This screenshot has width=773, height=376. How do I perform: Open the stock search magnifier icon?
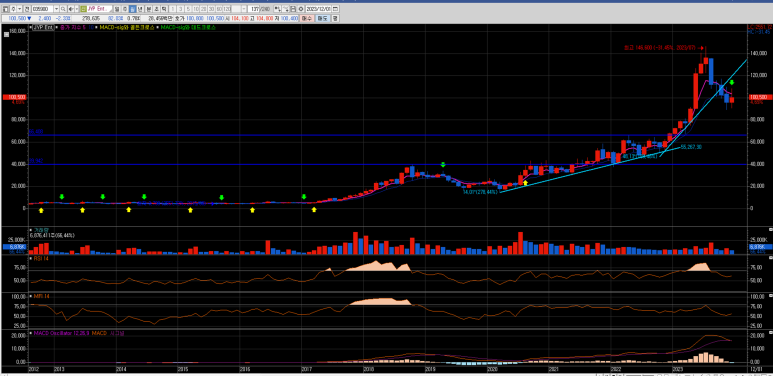tap(63, 9)
